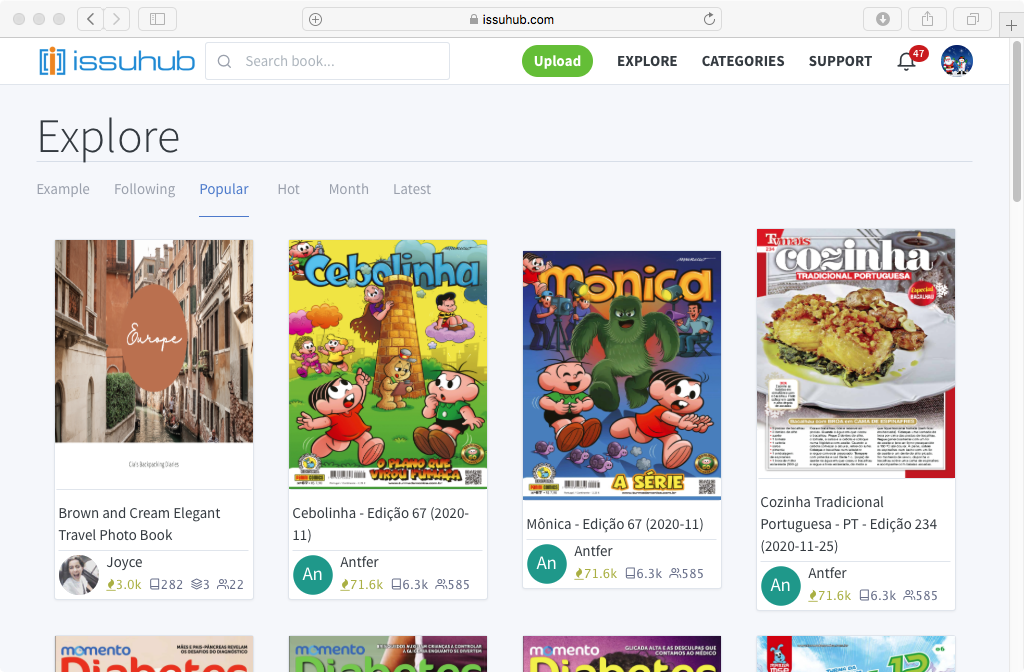Image resolution: width=1024 pixels, height=672 pixels.
Task: Open a new Safari tab
Action: click(1011, 25)
